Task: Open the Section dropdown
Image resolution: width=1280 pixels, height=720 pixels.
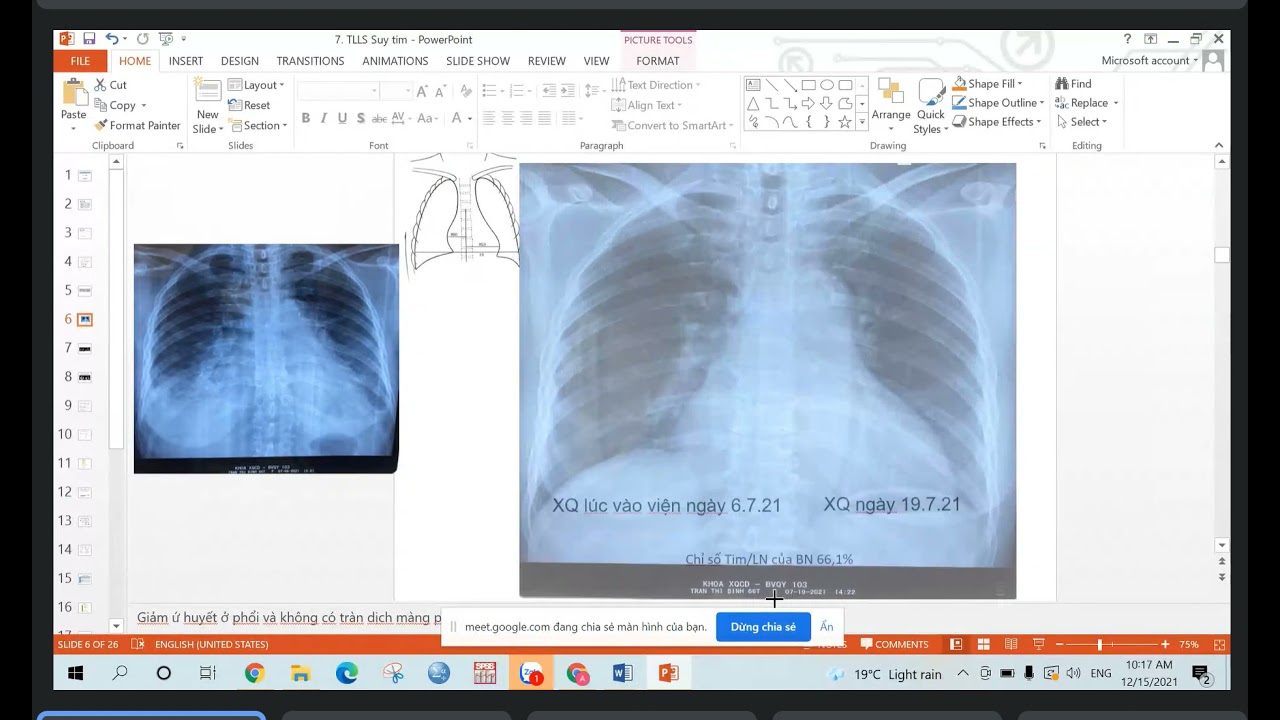Action: [x=258, y=125]
